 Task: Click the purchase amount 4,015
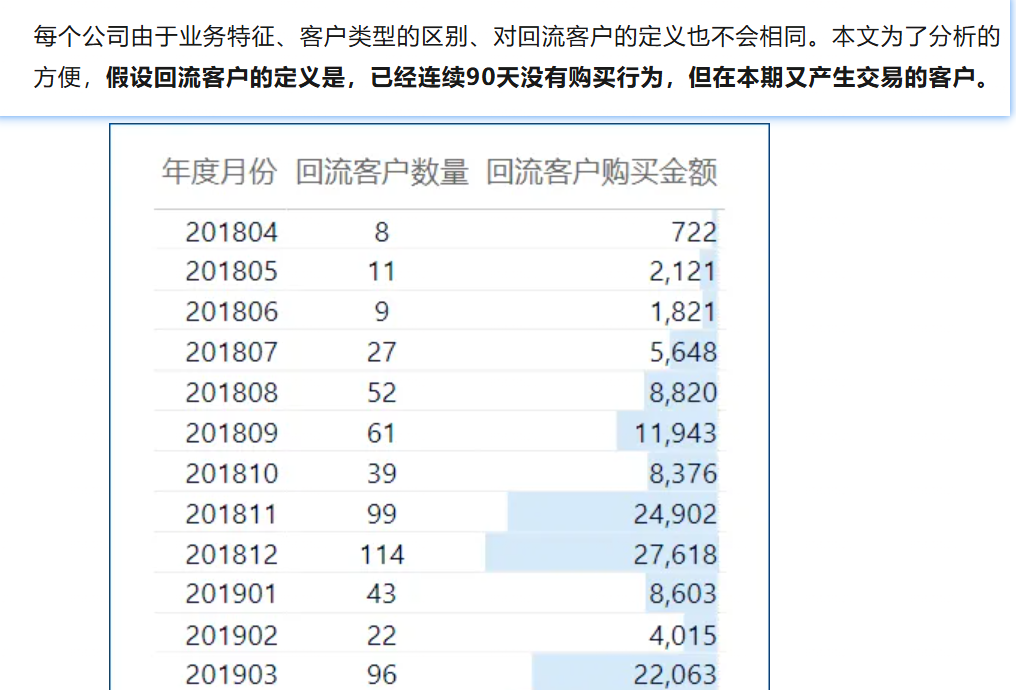point(683,635)
